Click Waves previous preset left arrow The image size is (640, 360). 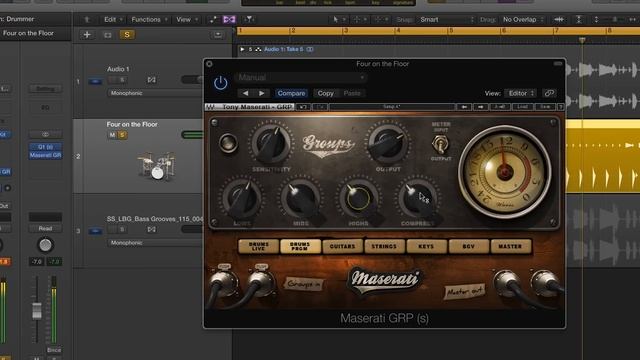464,107
